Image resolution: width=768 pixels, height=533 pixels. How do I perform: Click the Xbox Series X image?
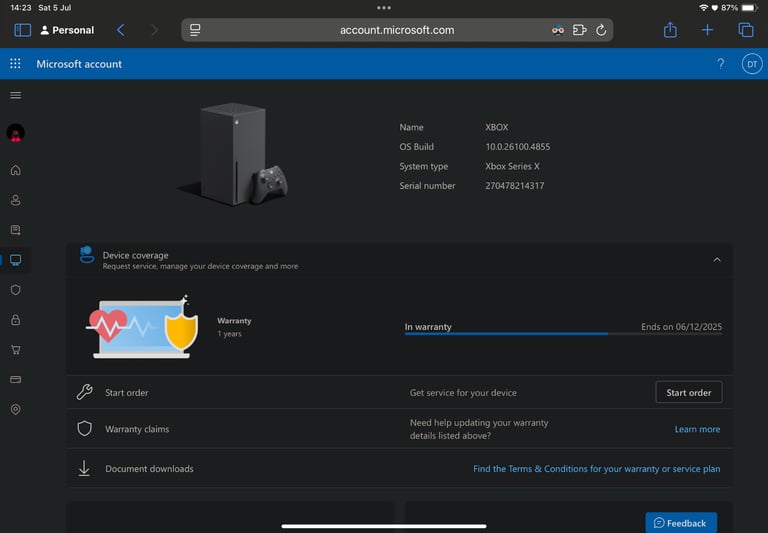coord(232,154)
